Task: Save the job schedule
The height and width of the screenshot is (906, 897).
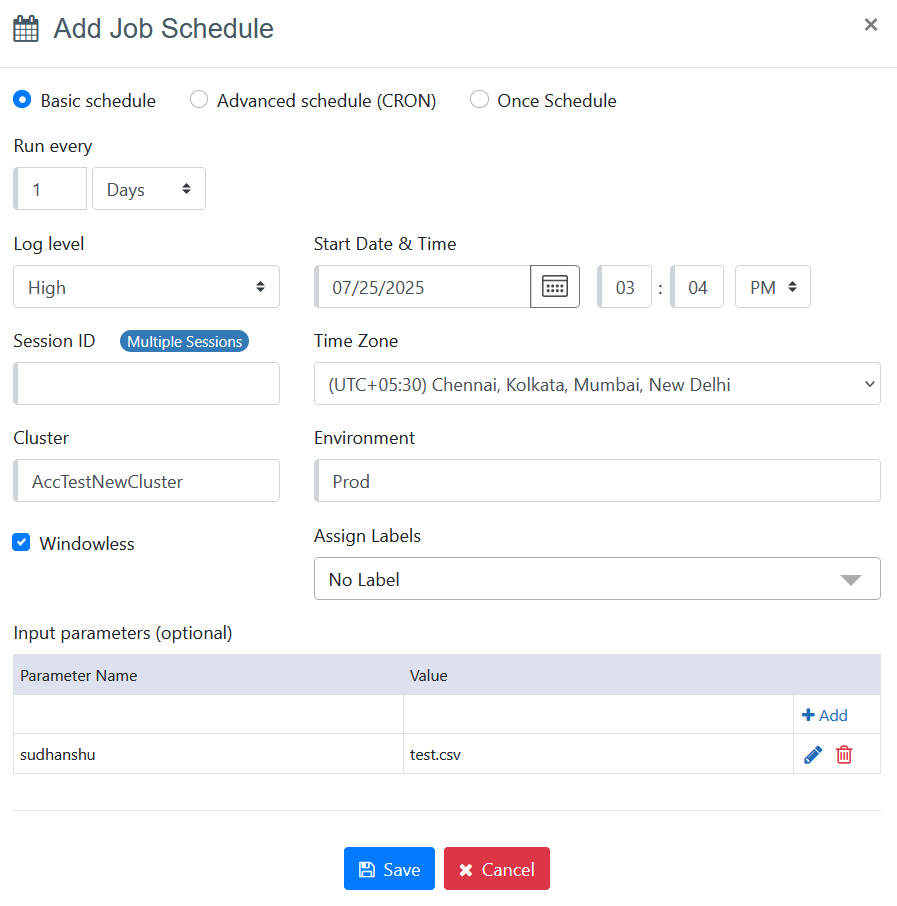Action: (x=389, y=869)
